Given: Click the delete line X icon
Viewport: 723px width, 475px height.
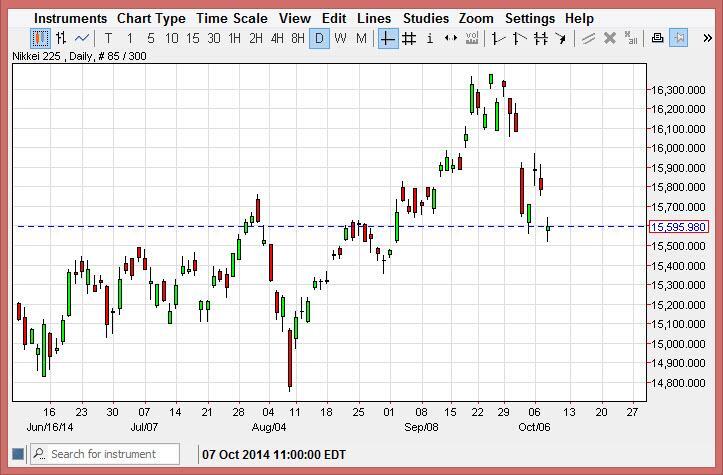Looking at the screenshot, I should (x=610, y=39).
